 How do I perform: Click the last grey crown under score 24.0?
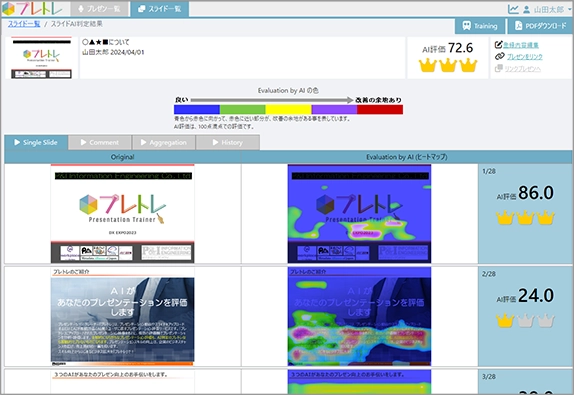(545, 320)
